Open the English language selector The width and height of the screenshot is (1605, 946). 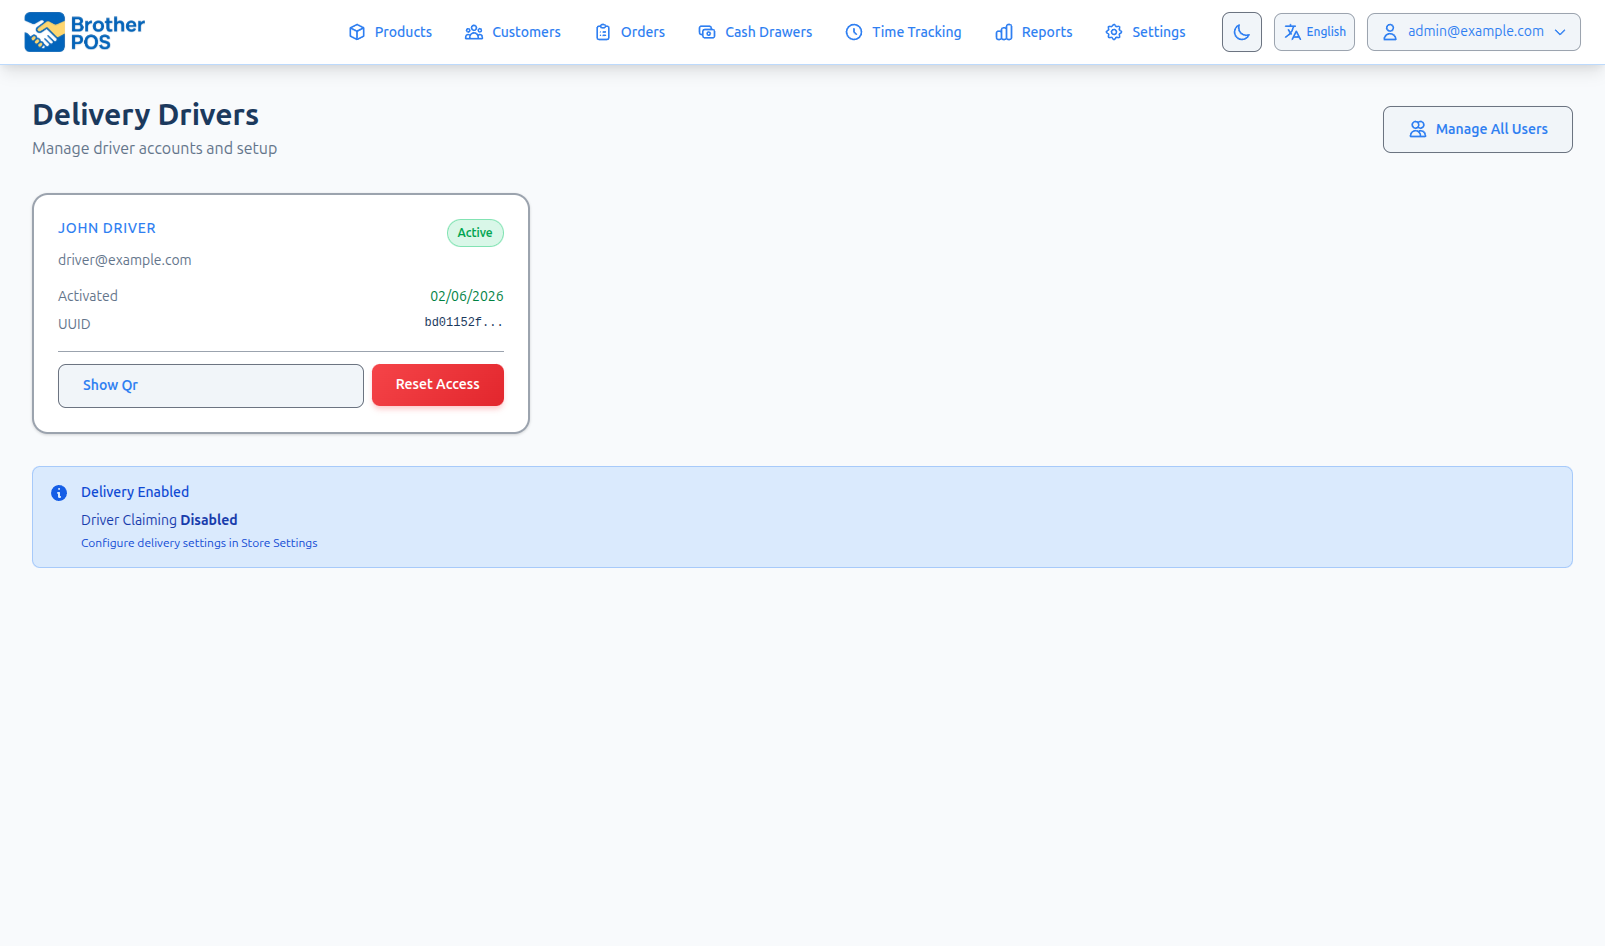[1314, 32]
